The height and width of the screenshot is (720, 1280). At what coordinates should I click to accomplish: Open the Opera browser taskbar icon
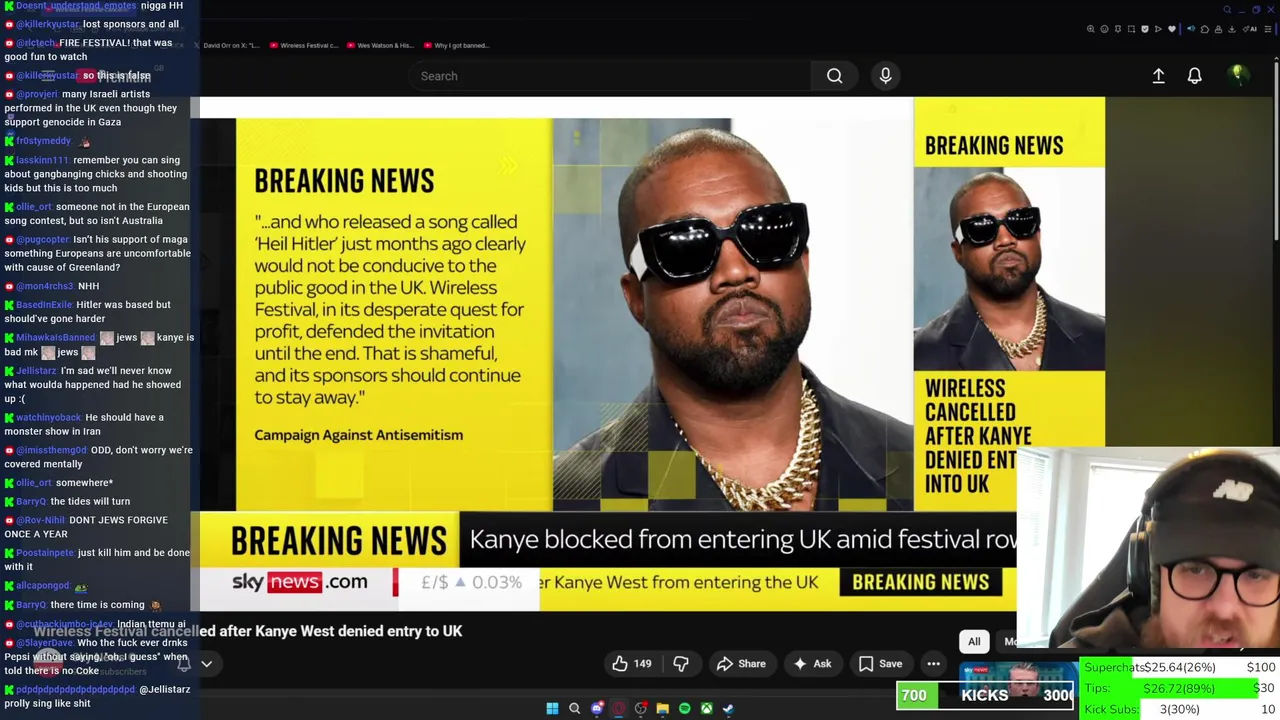619,709
